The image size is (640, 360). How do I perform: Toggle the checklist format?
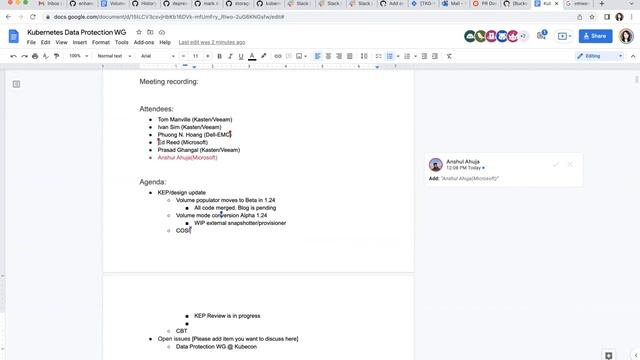[379, 56]
